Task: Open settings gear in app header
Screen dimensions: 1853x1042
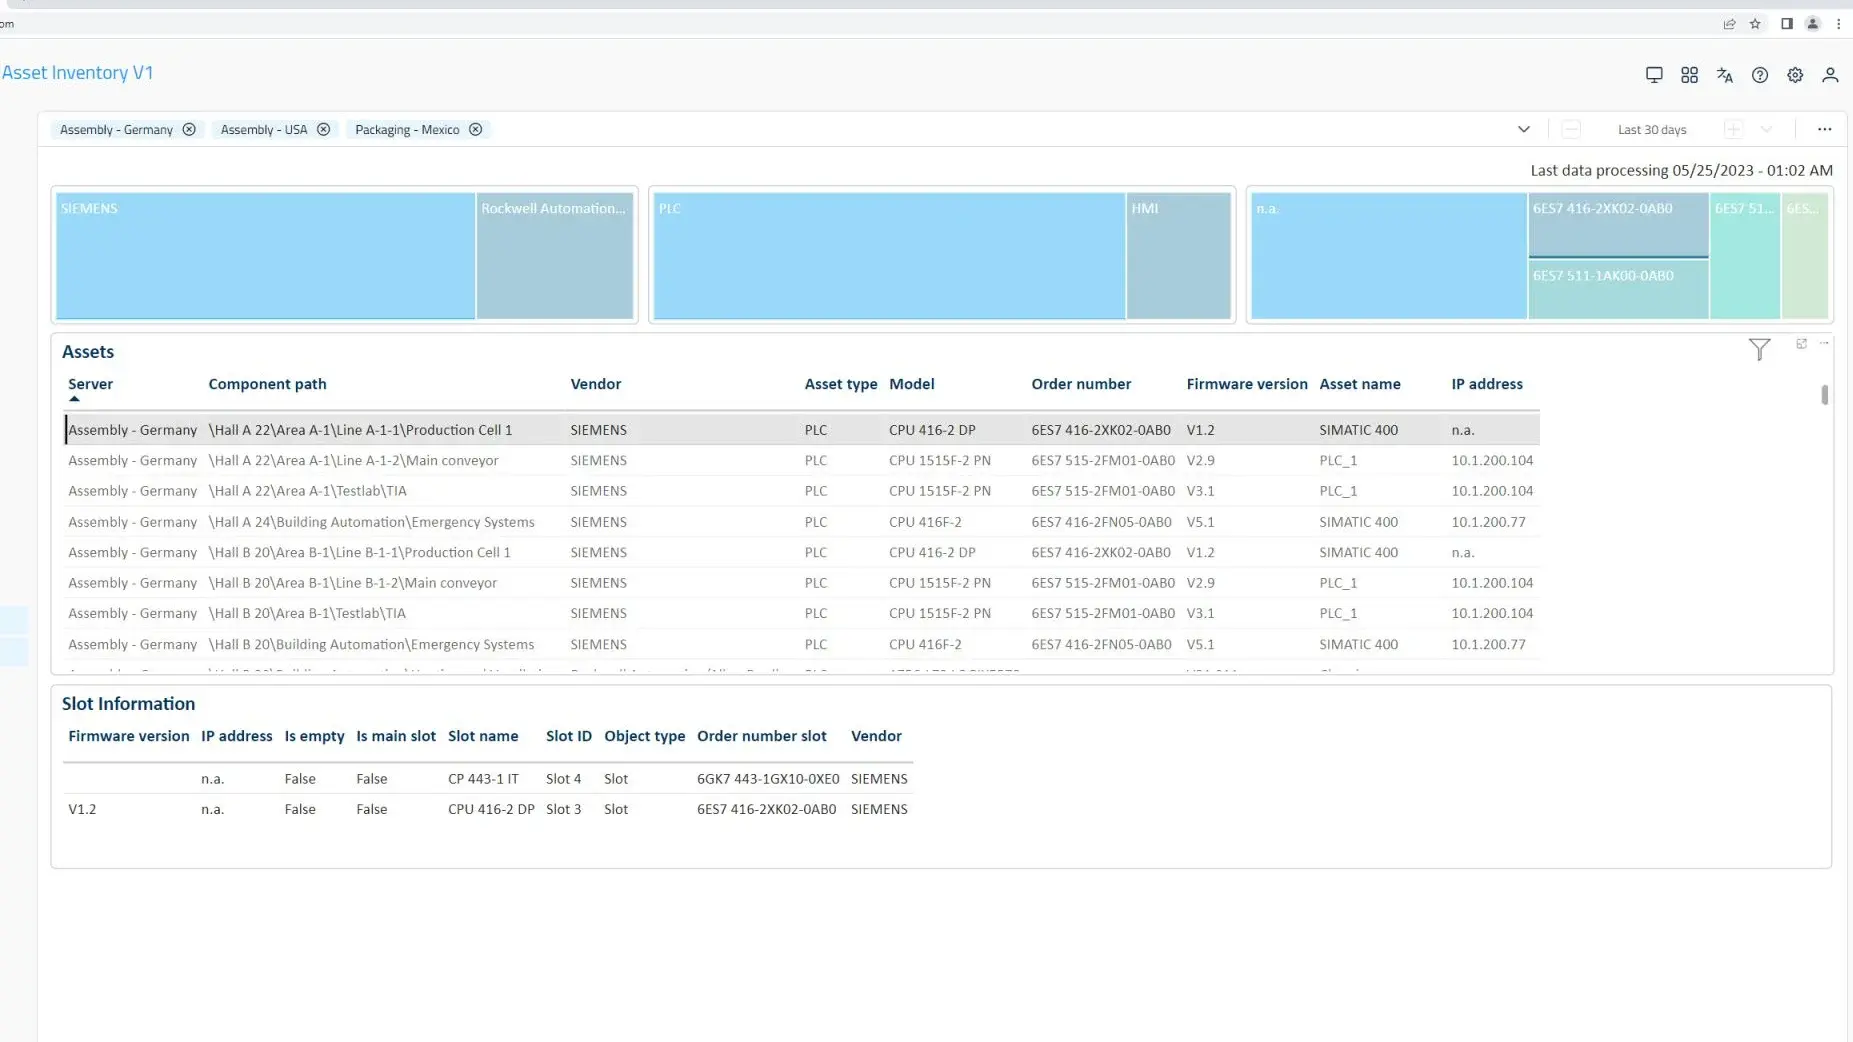Action: pos(1795,75)
